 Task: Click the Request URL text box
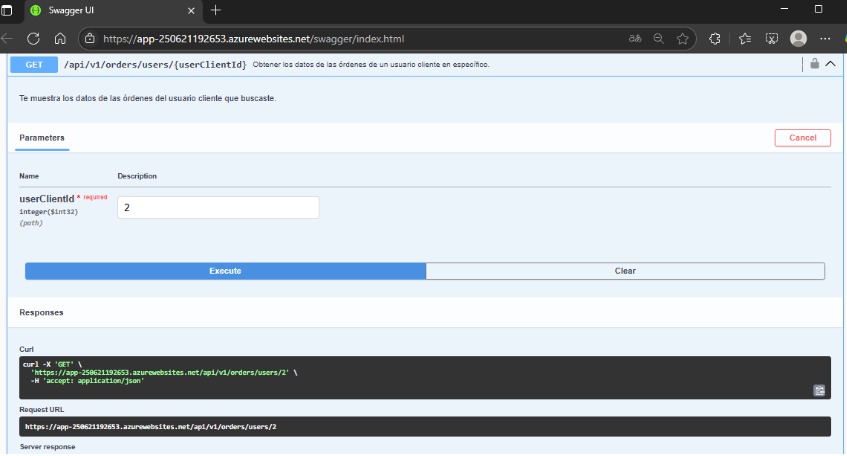coord(425,427)
